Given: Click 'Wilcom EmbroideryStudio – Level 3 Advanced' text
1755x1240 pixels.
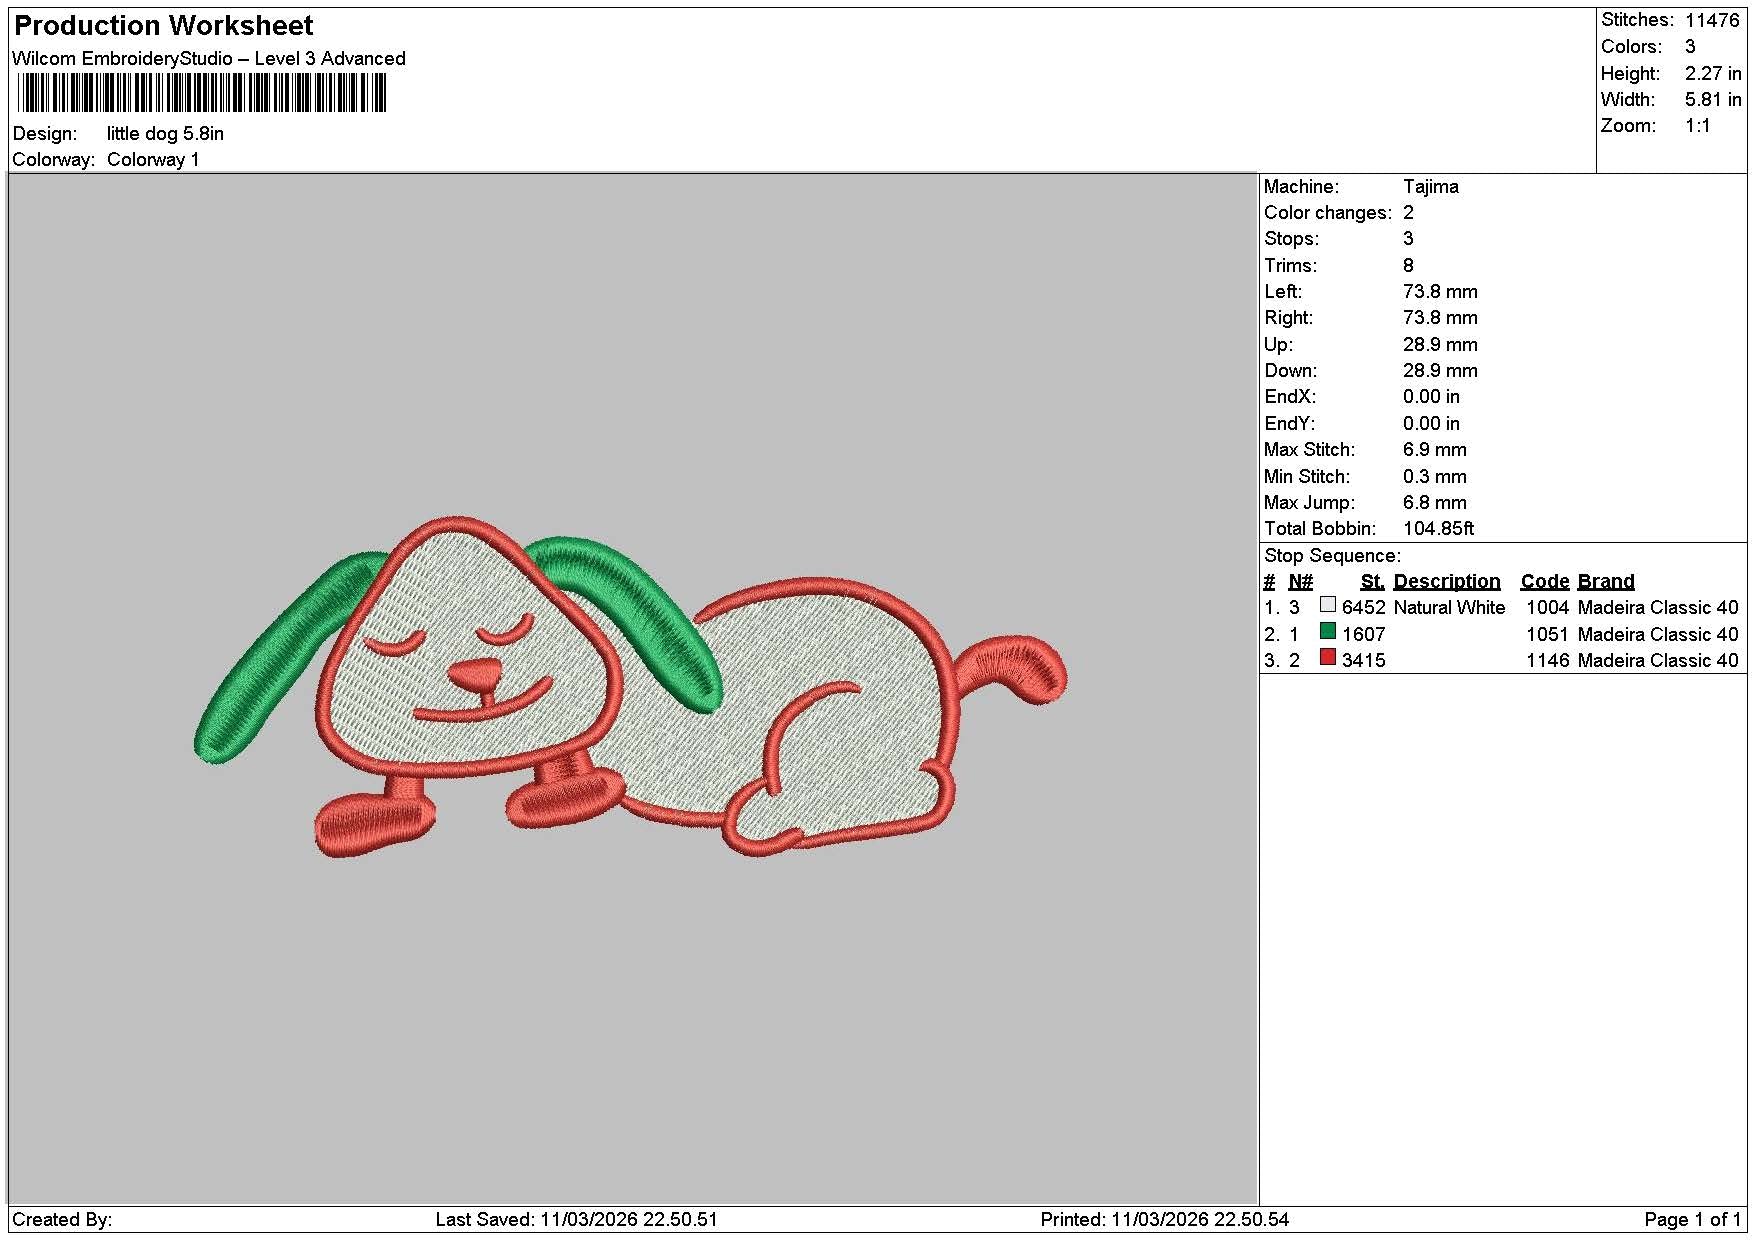Looking at the screenshot, I should pos(209,58).
